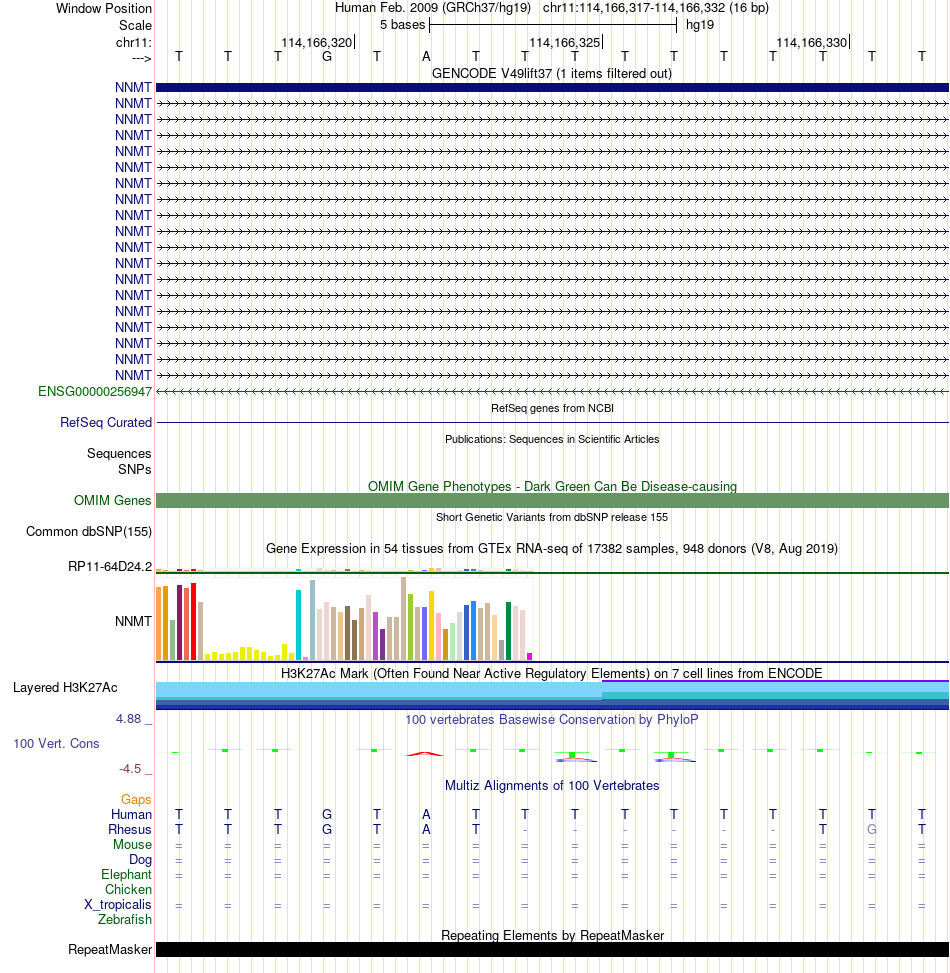Select the X_tropicalis alignment row label
950x973 pixels.
pos(118,905)
